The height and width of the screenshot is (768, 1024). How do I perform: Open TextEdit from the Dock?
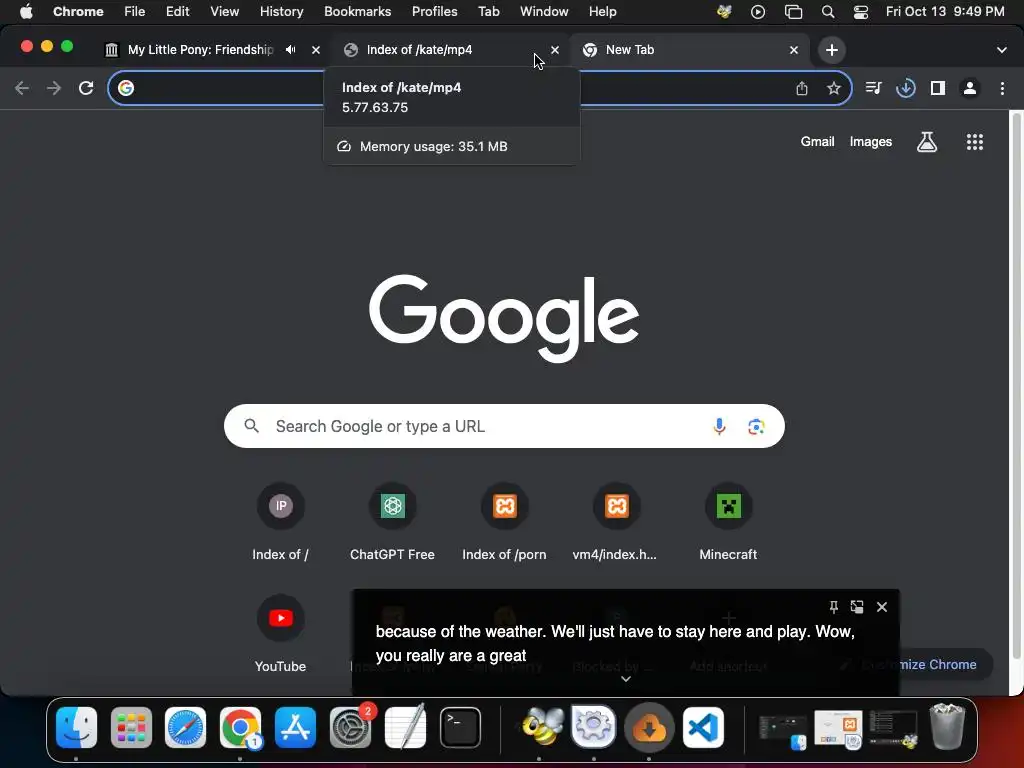405,727
